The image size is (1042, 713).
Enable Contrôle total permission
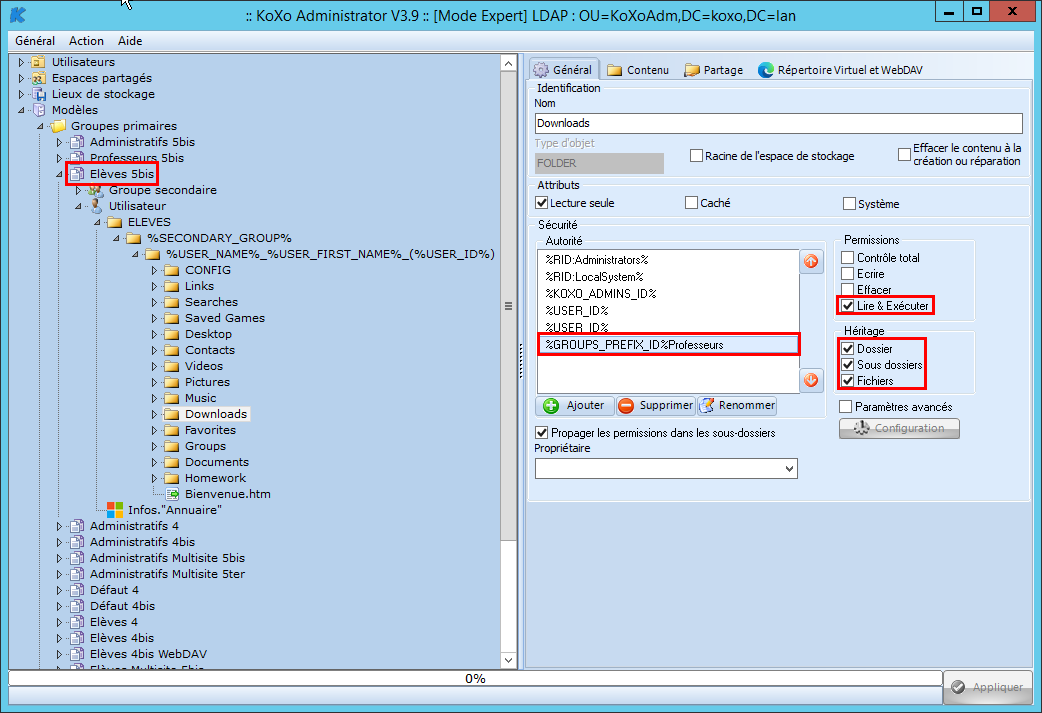coord(848,257)
